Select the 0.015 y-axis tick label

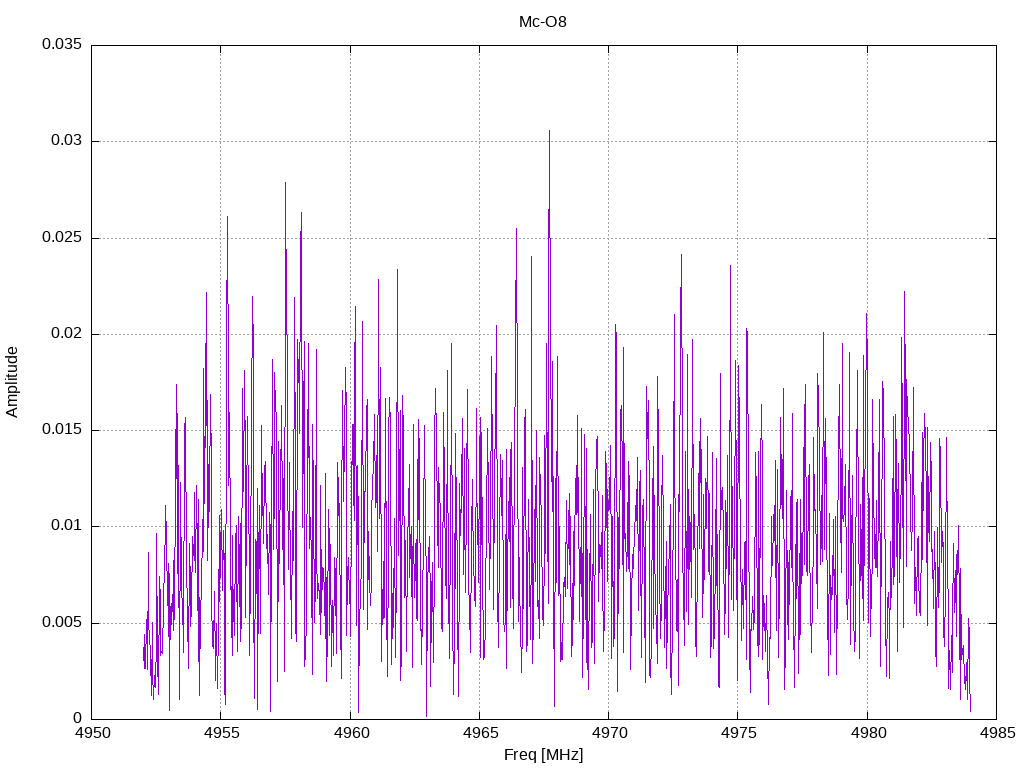pyautogui.click(x=61, y=430)
